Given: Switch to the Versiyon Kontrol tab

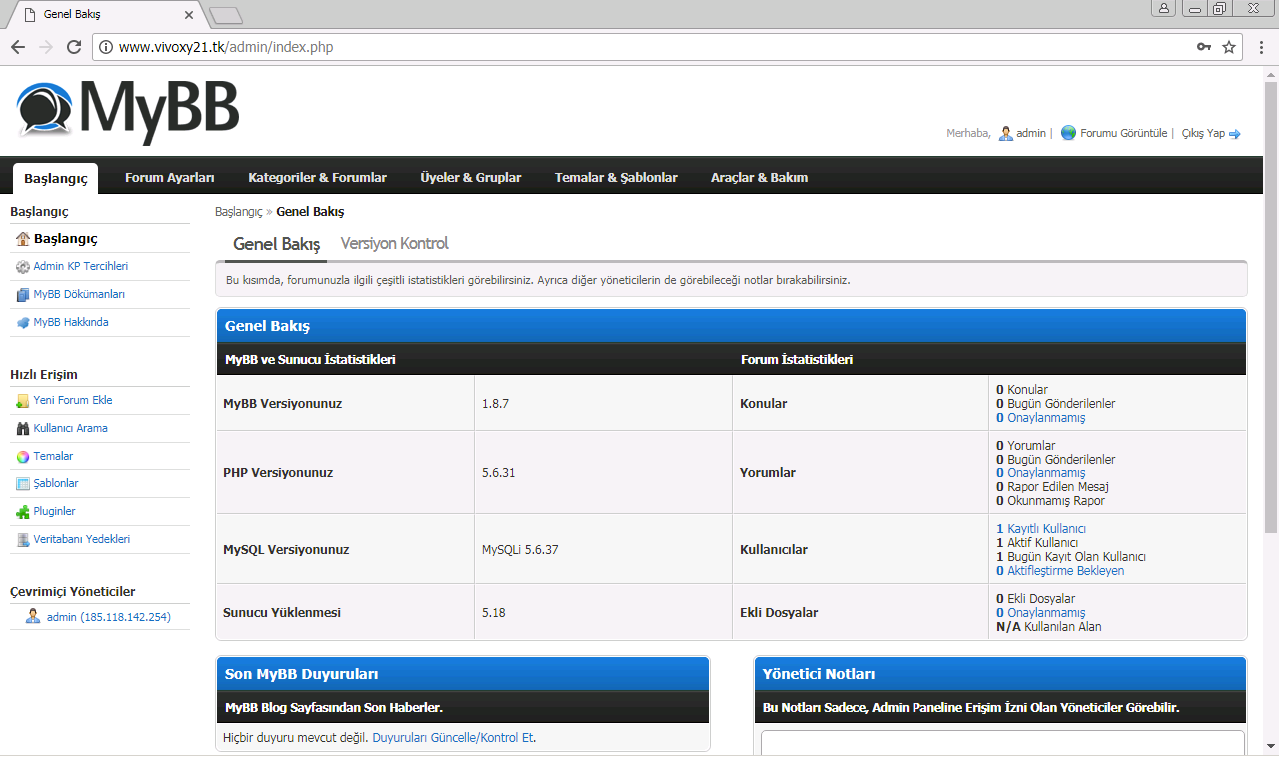Looking at the screenshot, I should coord(394,244).
